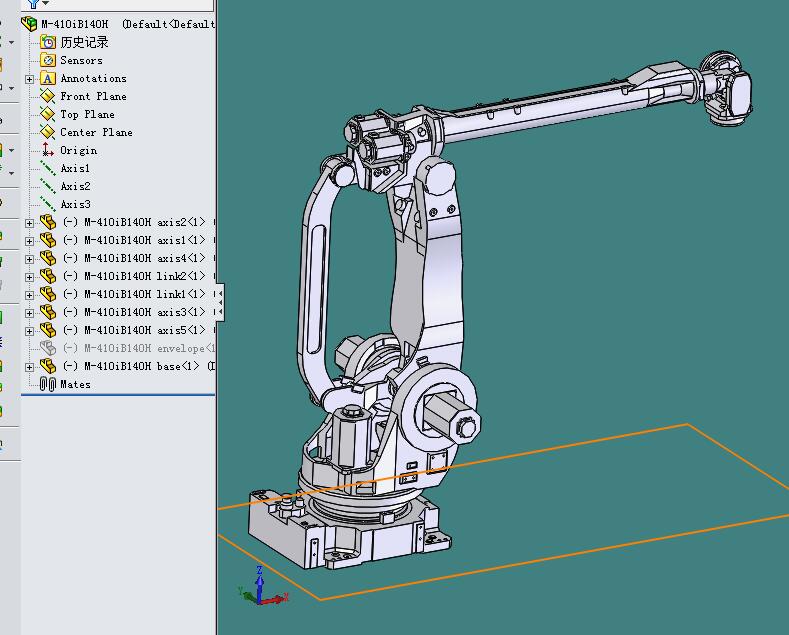Click the panel collapse handle on tree edge
789x635 pixels.
[220, 301]
